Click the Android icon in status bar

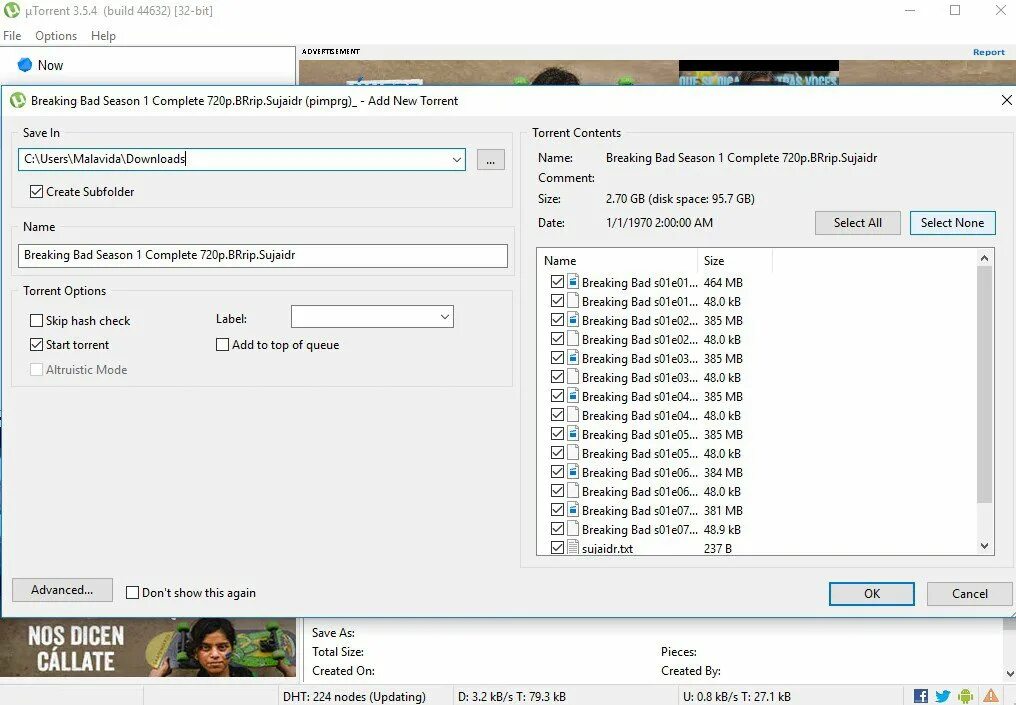click(965, 696)
